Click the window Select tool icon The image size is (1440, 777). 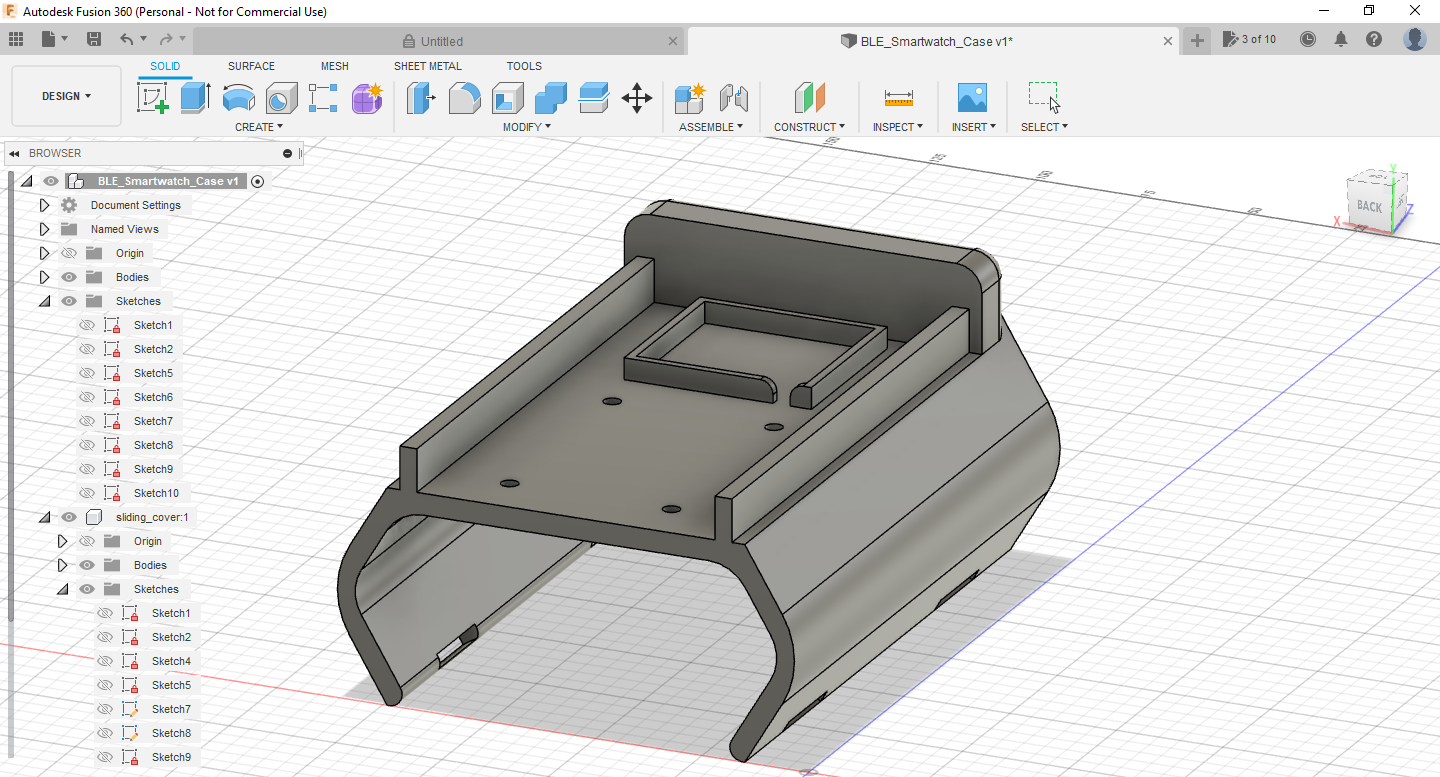click(1044, 98)
